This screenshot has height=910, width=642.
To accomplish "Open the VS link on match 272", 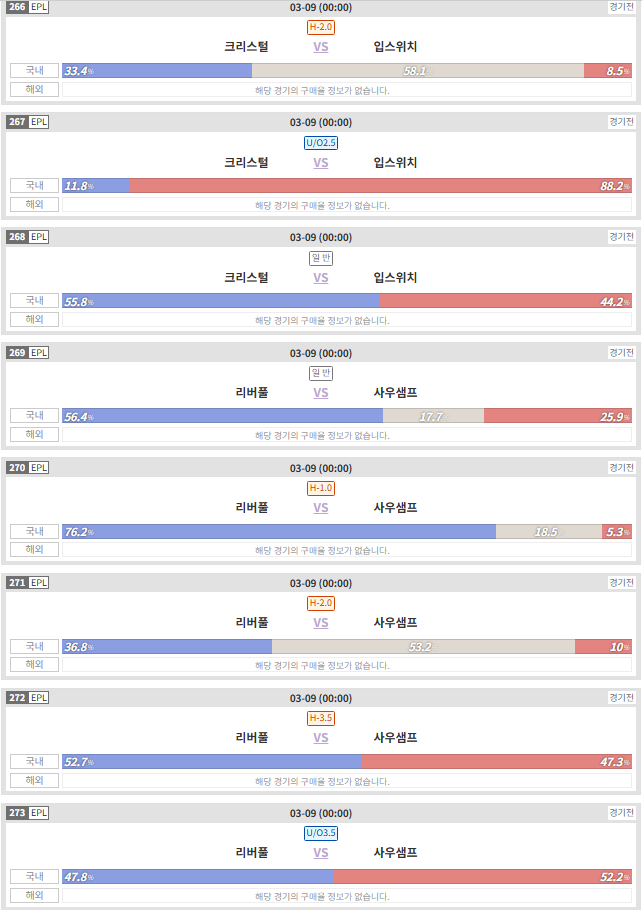I will pyautogui.click(x=320, y=738).
